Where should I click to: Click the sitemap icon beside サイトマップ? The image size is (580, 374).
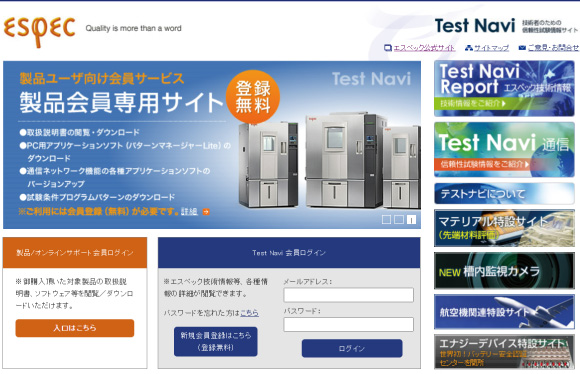[469, 48]
